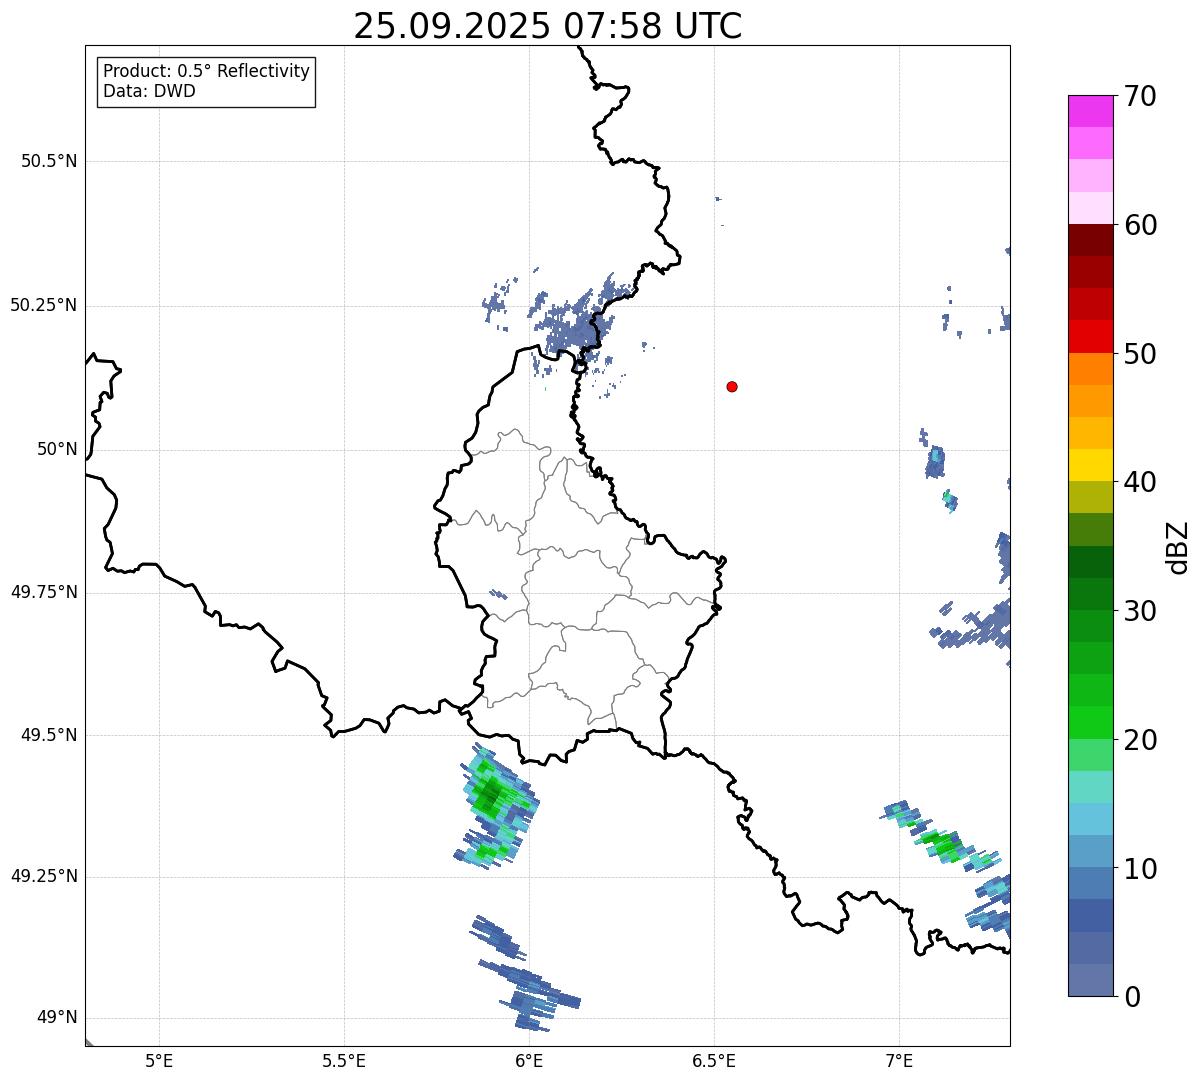
Task: Click the '7°E' longitude label
Action: coord(899,1060)
